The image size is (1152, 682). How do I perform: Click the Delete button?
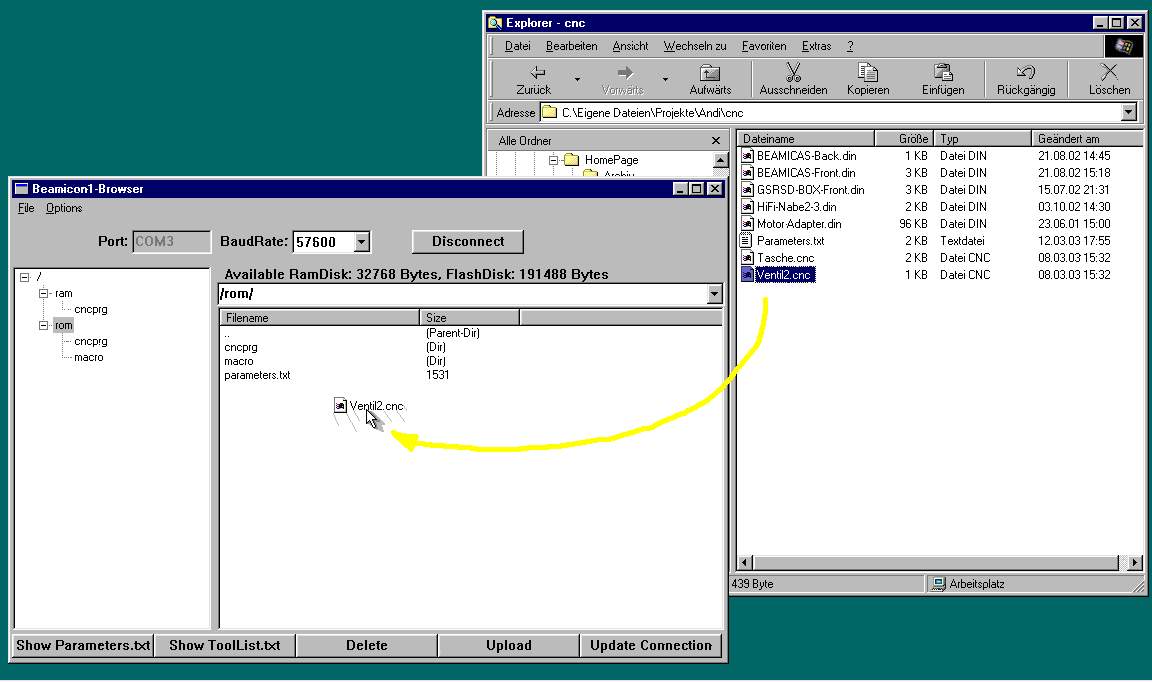pyautogui.click(x=367, y=645)
